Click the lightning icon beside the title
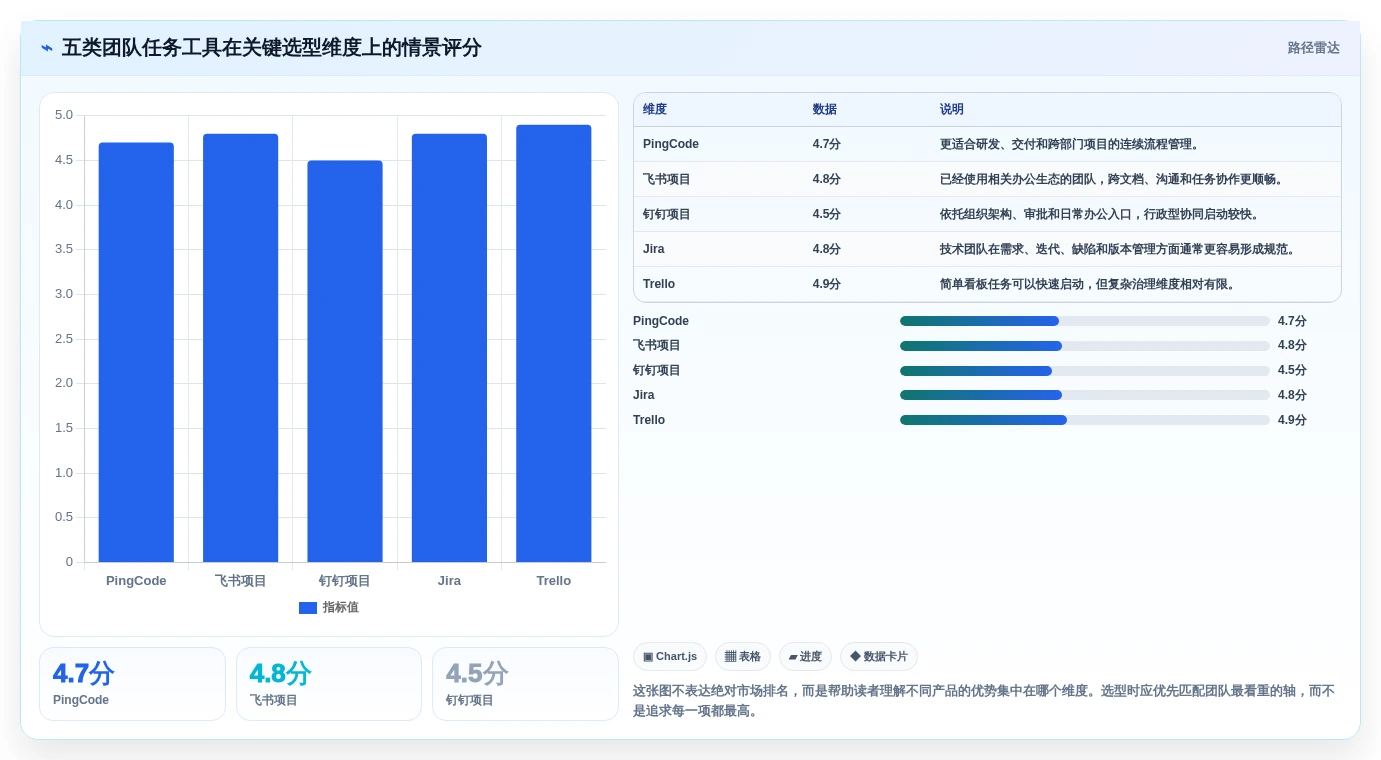Viewport: 1381px width, 760px height. (47, 48)
